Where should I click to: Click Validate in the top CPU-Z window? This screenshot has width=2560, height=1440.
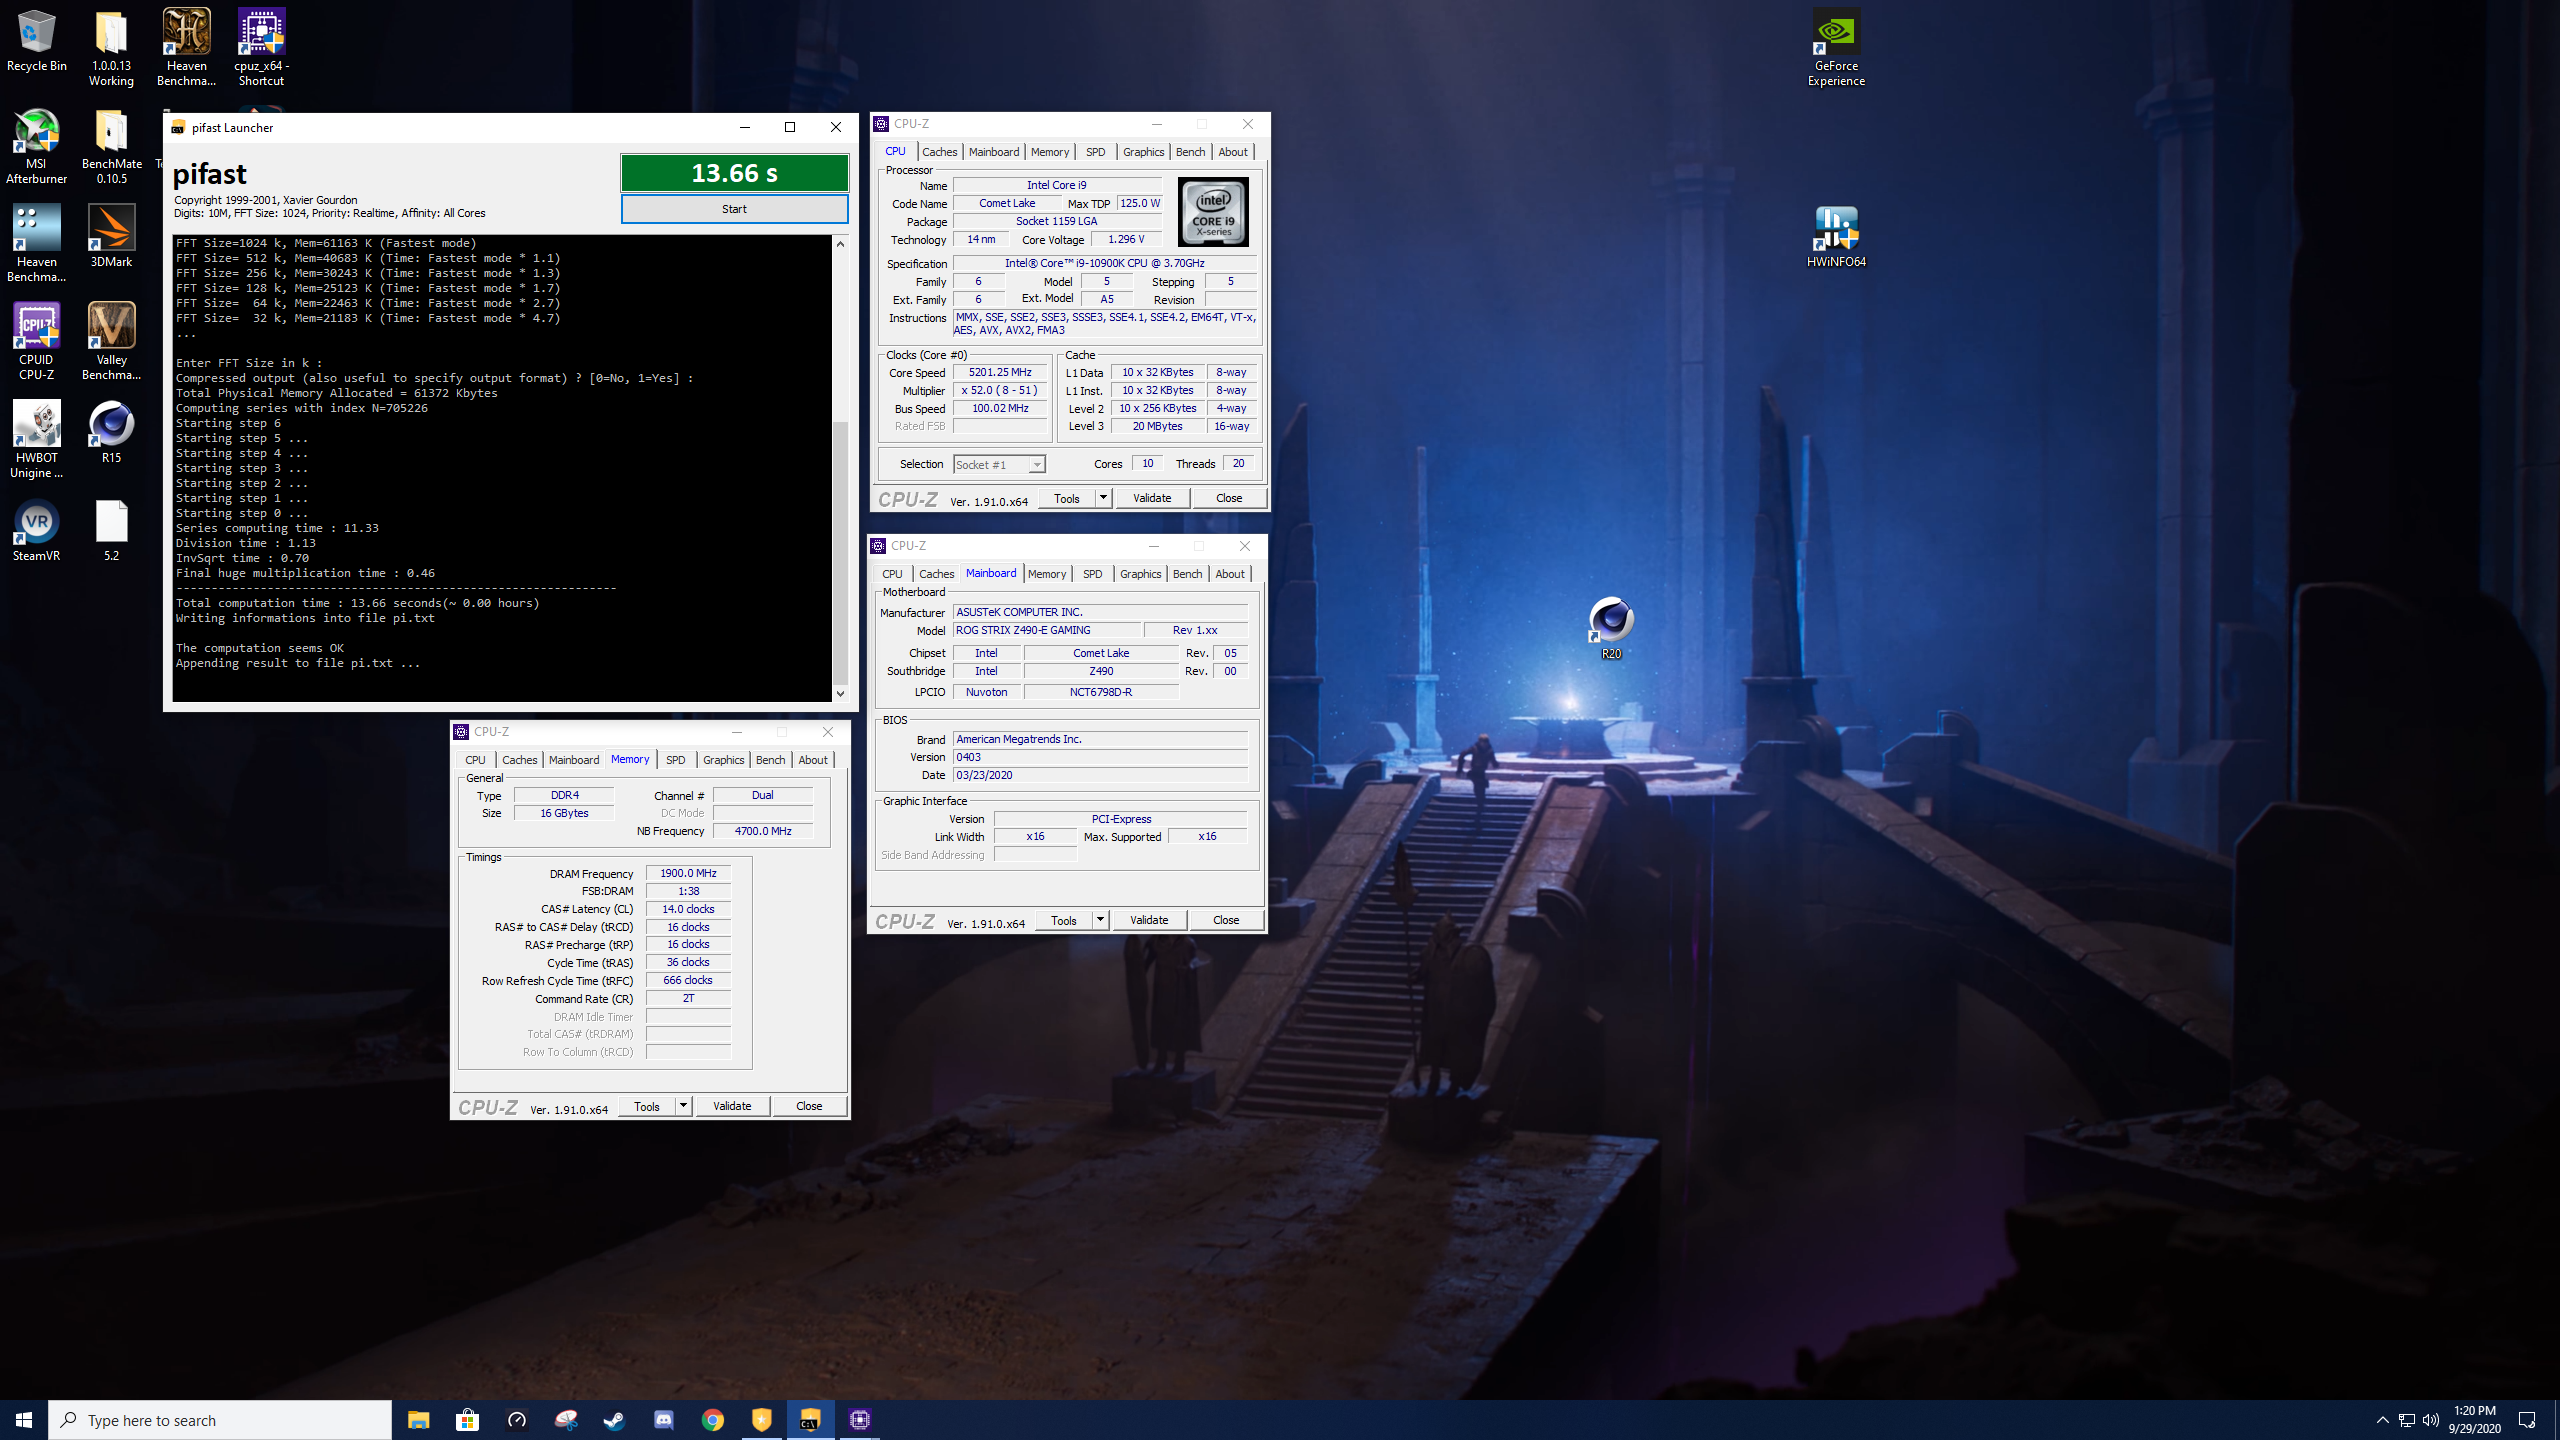pyautogui.click(x=1152, y=498)
